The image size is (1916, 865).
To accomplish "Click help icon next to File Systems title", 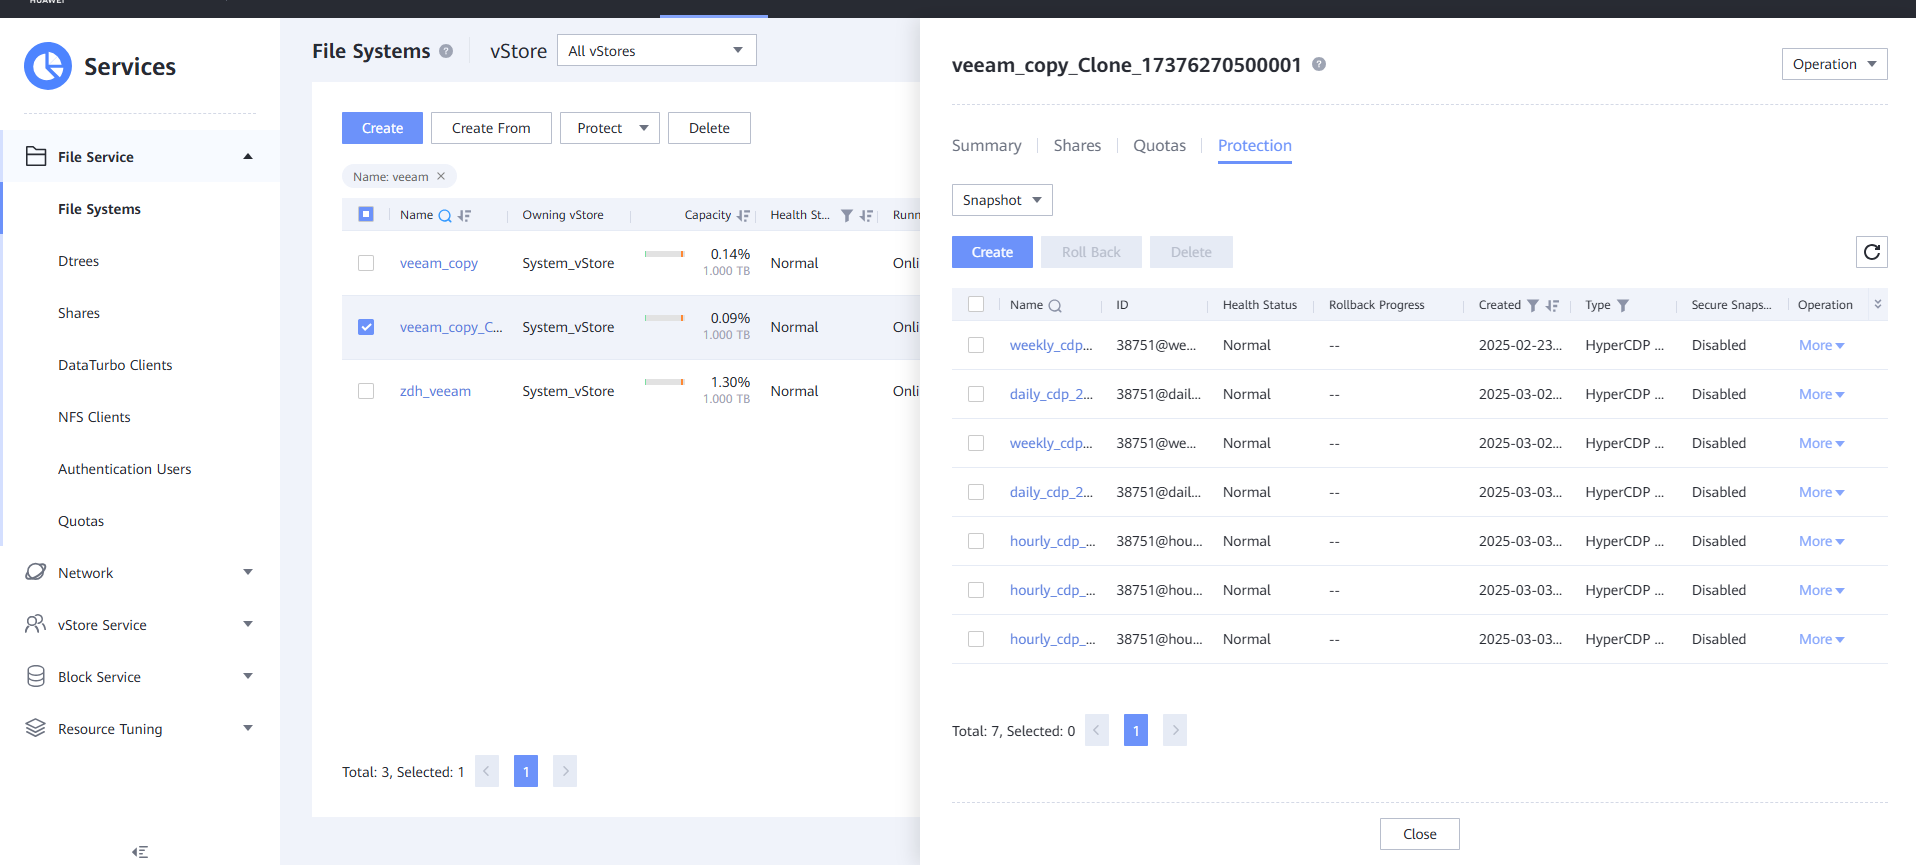I will (x=446, y=51).
